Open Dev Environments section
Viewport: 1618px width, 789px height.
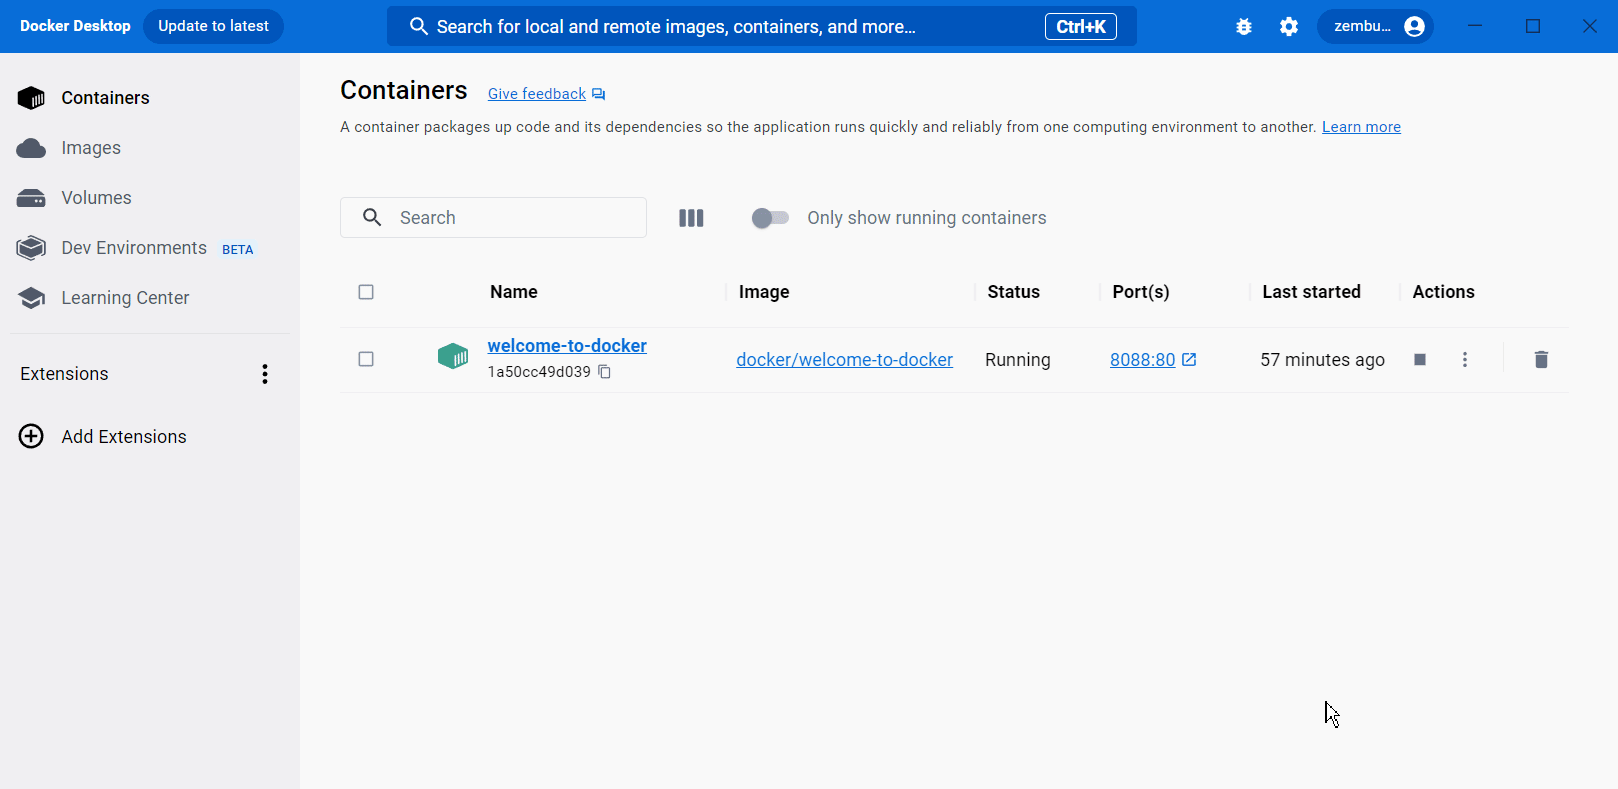134,248
